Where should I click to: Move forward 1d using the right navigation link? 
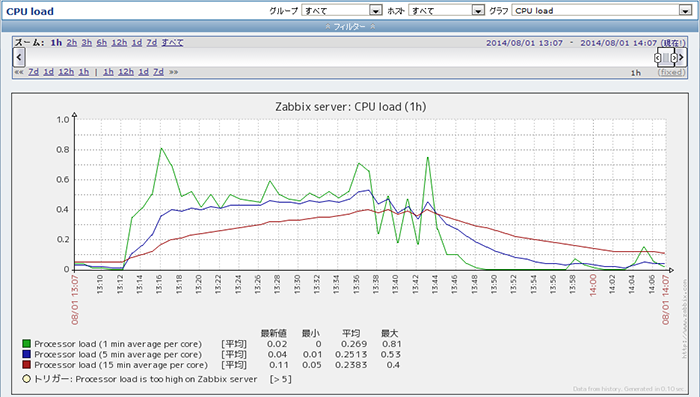[x=143, y=71]
